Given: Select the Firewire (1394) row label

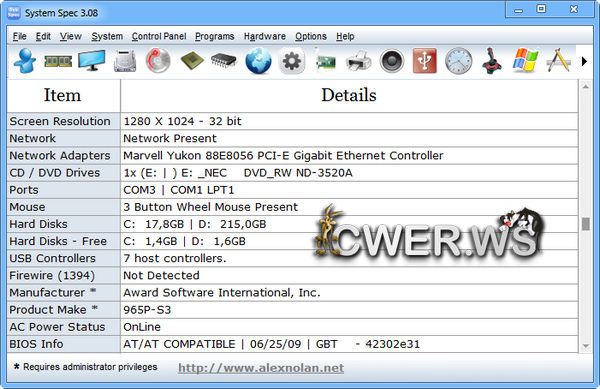Looking at the screenshot, I should coord(52,276).
